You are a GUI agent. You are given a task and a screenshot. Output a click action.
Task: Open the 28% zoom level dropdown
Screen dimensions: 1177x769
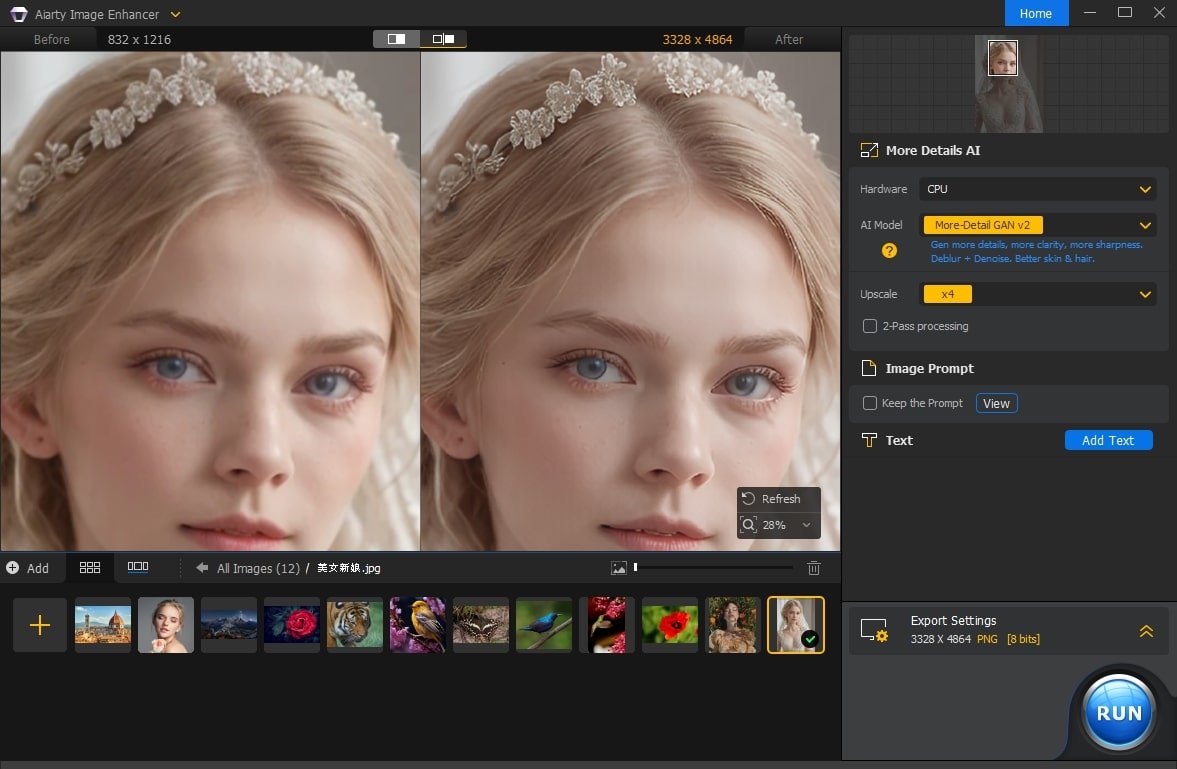coord(806,525)
